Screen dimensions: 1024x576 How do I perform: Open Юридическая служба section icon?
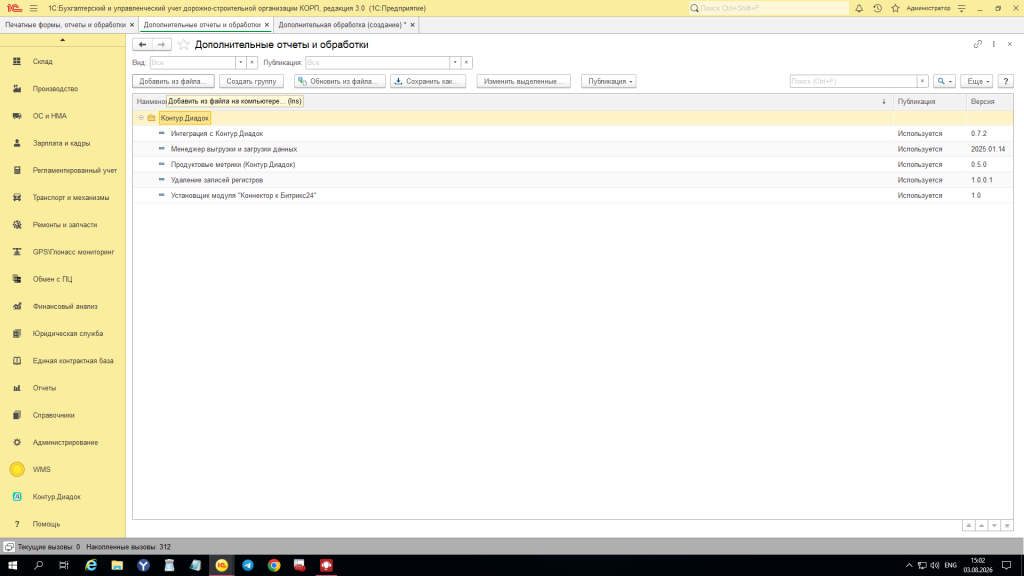(x=17, y=334)
